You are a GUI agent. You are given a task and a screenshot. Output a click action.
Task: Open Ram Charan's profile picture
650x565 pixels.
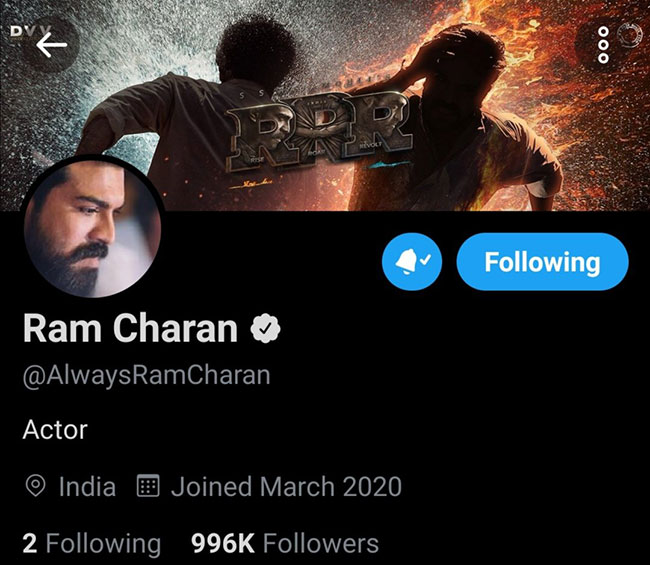[93, 227]
